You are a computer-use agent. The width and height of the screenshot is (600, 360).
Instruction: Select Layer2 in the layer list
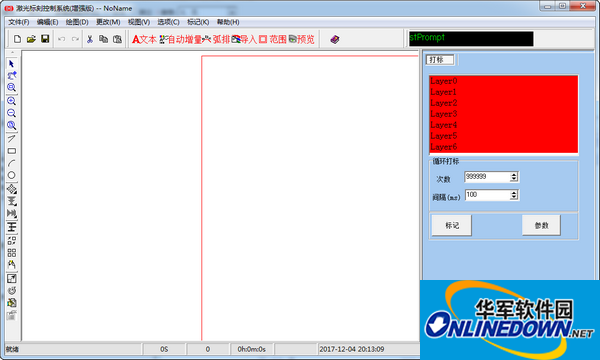click(x=504, y=103)
